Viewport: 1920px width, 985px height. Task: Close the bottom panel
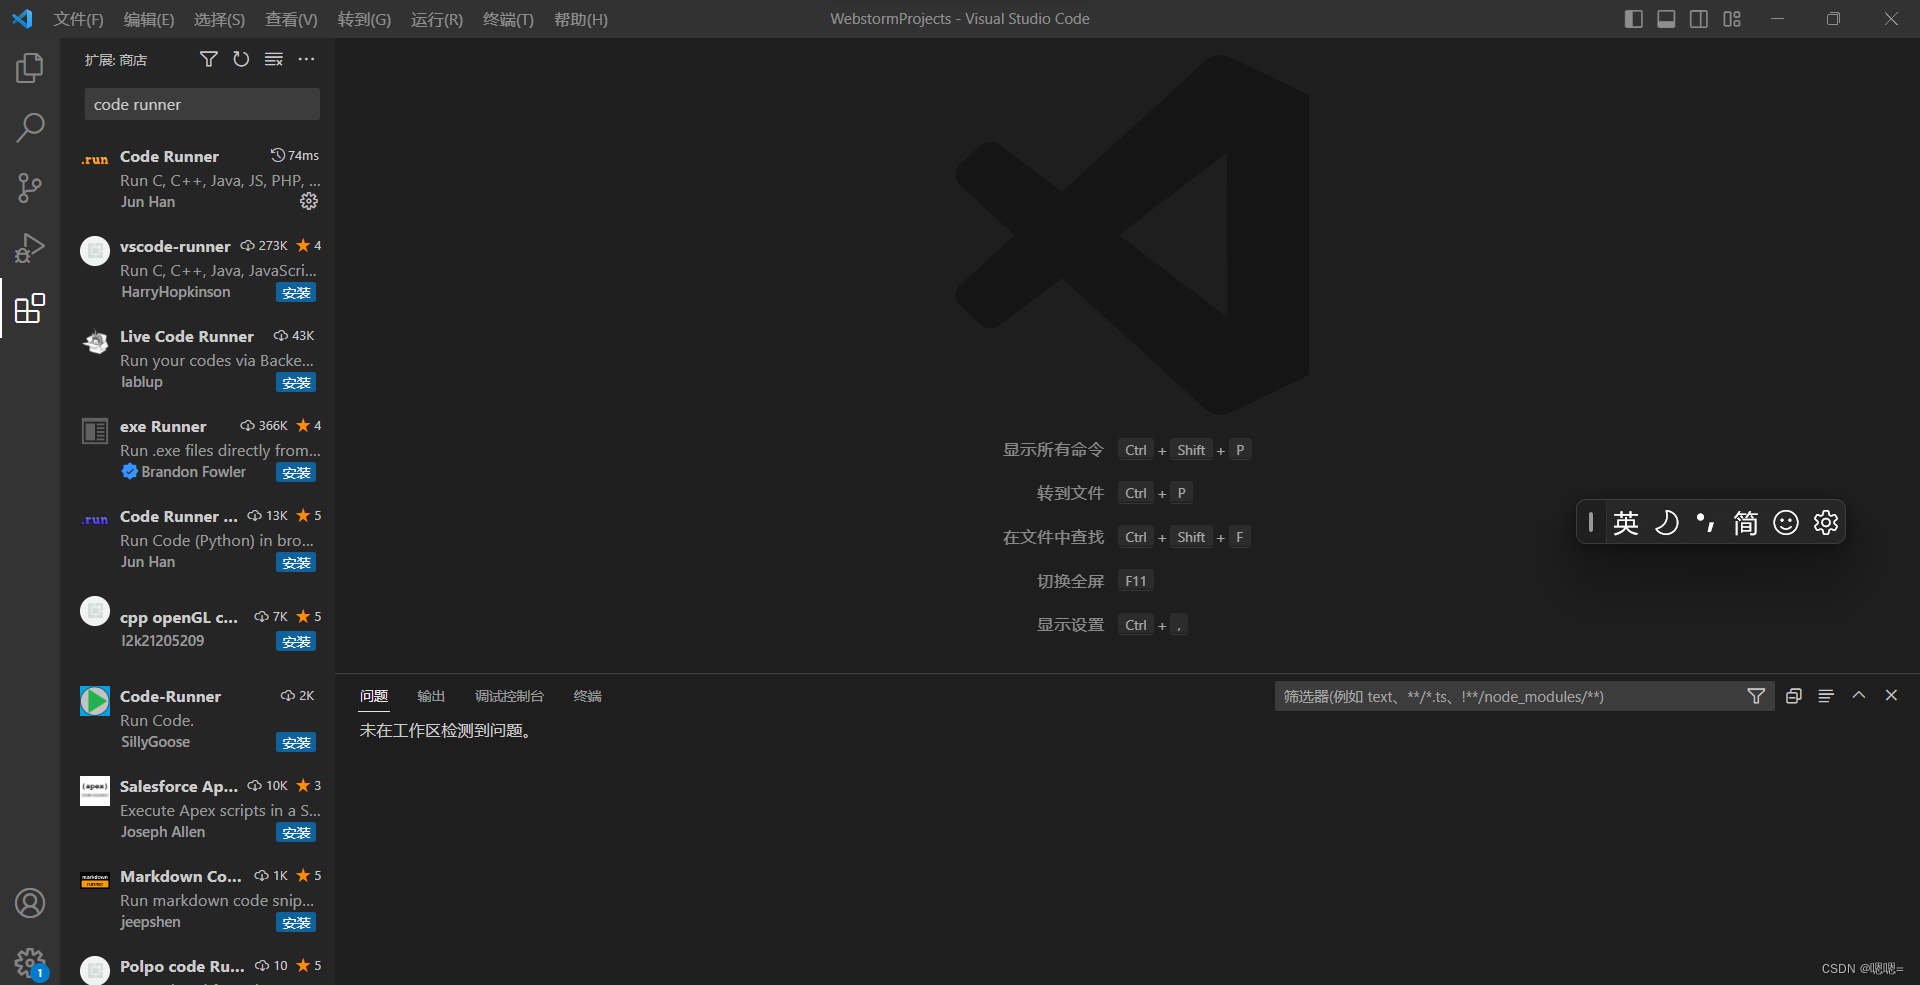coord(1891,695)
